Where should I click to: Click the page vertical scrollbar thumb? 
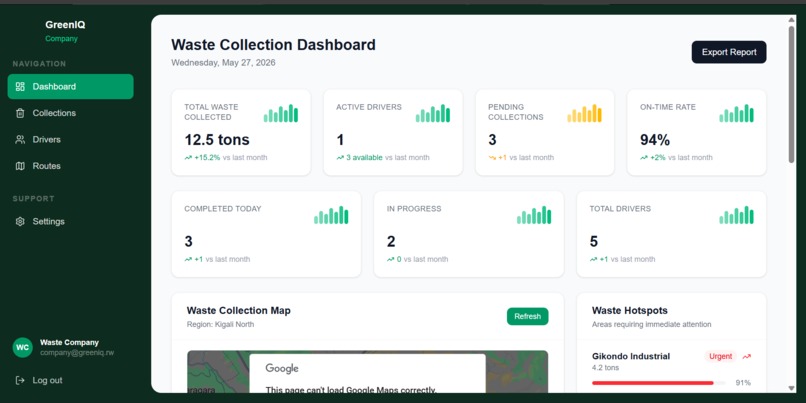click(x=792, y=94)
